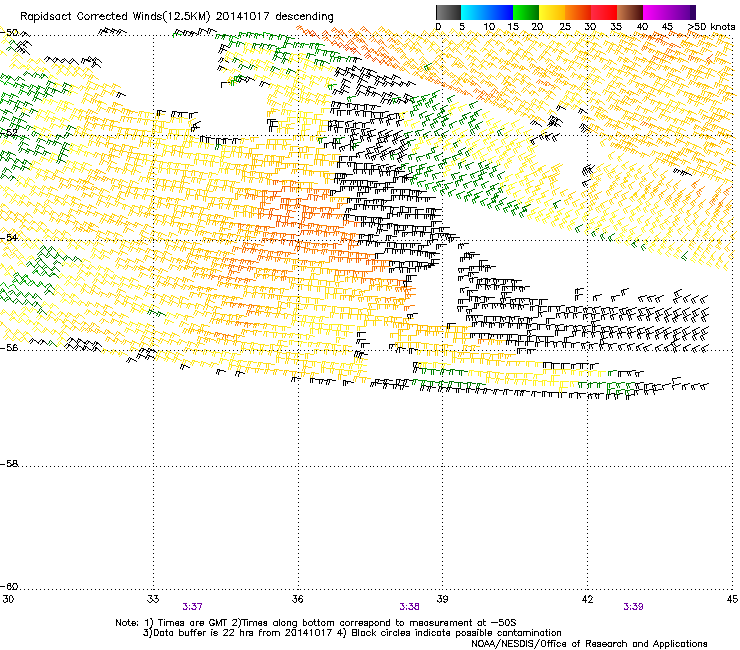This screenshot has height=650, width=740.
Task: Click the NOAA/NESDIS credit text
Action: click(x=589, y=644)
